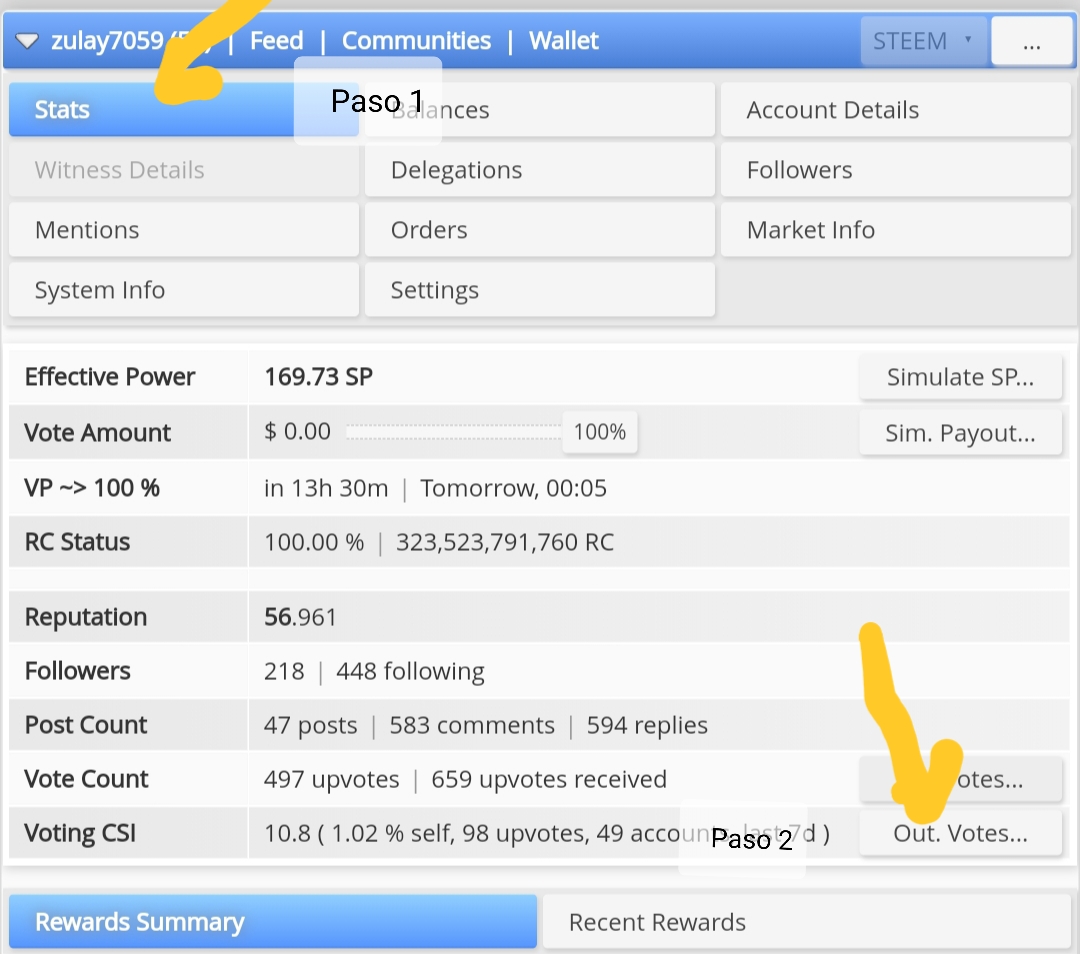
Task: Select the Stats tab
Action: (184, 110)
